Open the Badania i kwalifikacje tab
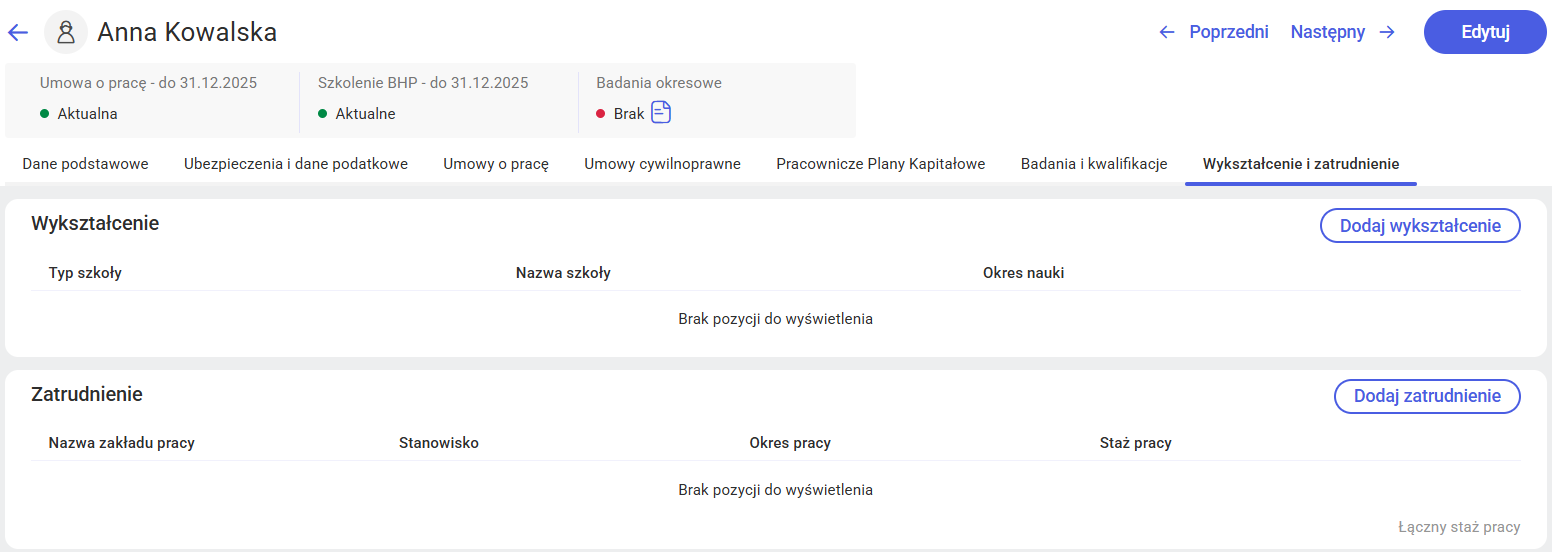 [1094, 164]
